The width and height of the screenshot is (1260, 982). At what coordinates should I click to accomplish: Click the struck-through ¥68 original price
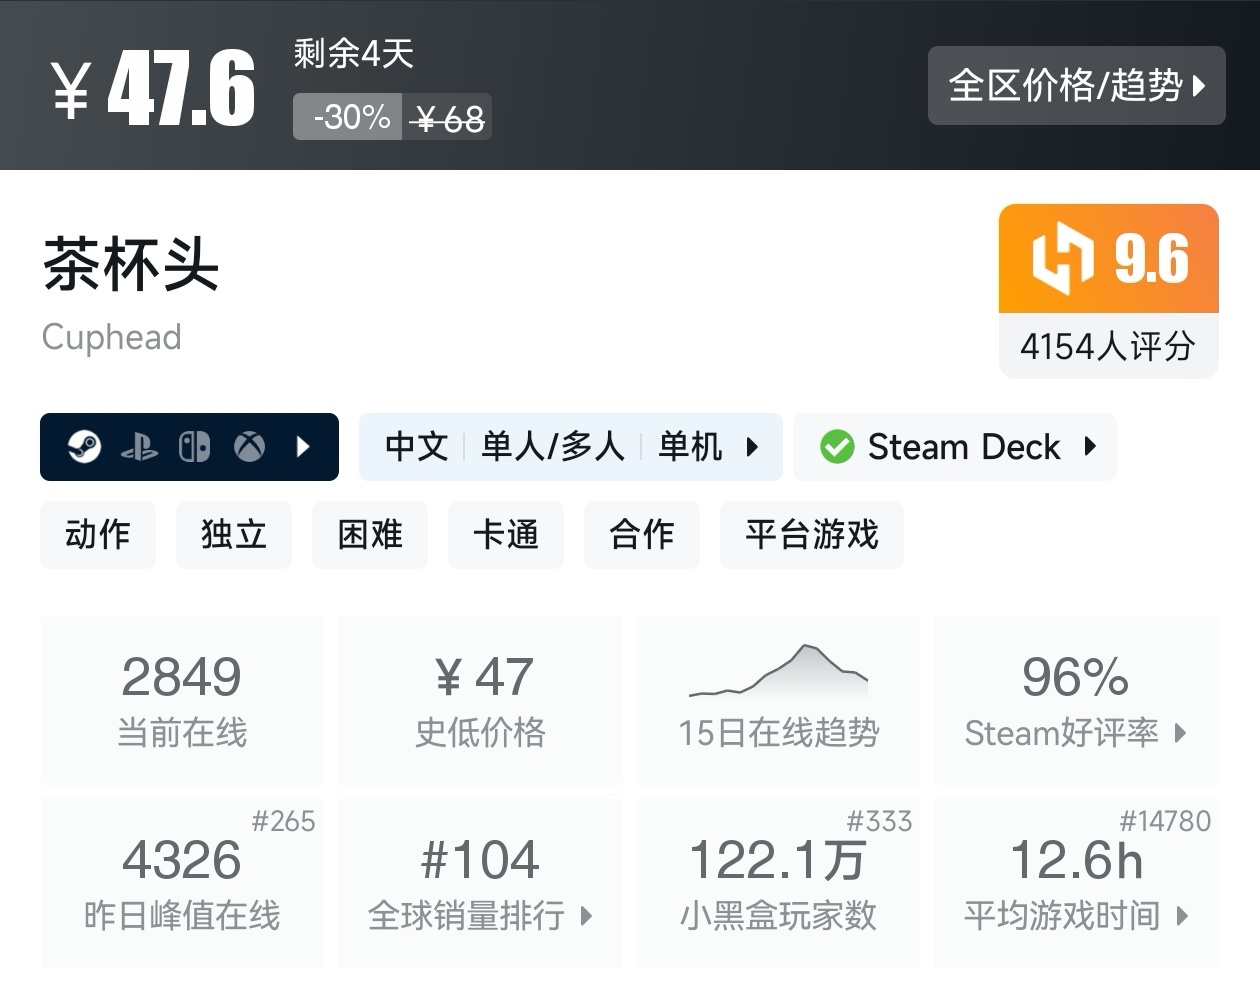(448, 119)
